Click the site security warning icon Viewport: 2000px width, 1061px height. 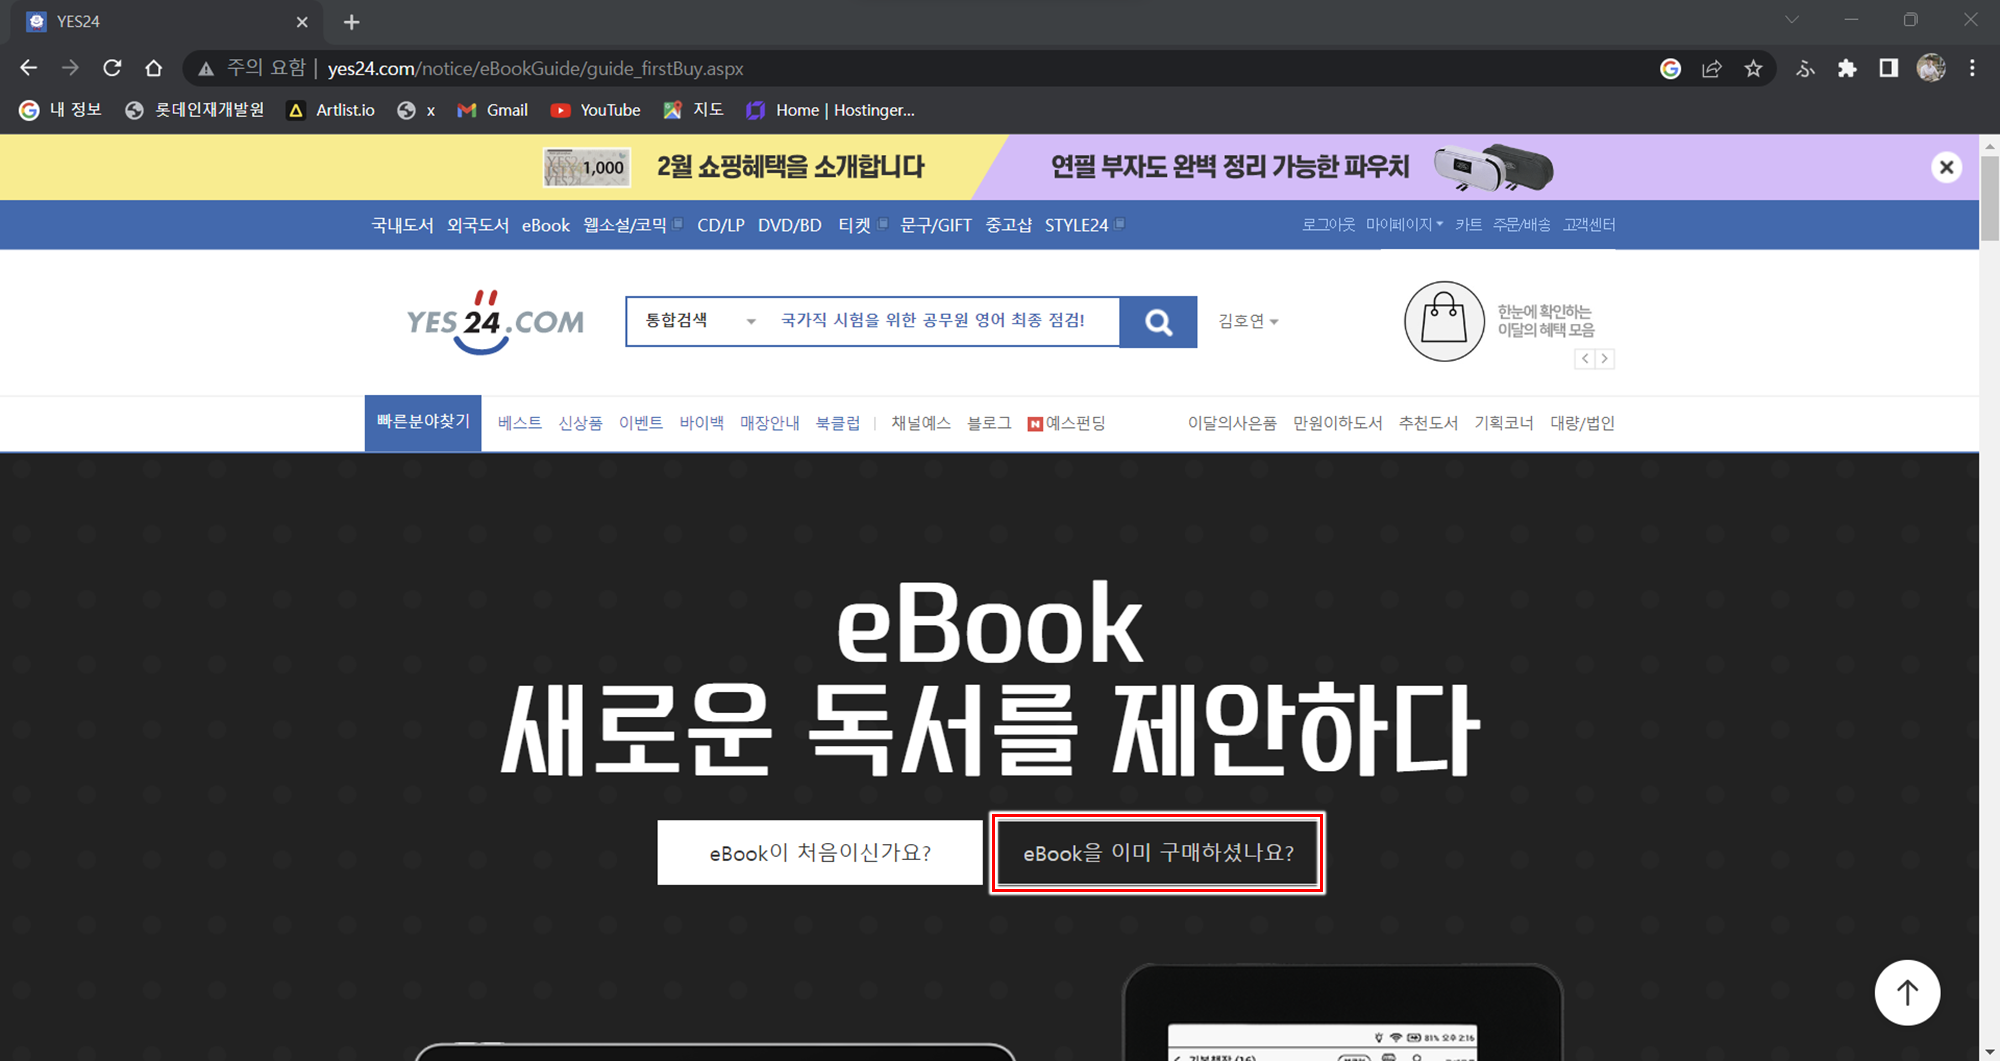coord(206,68)
